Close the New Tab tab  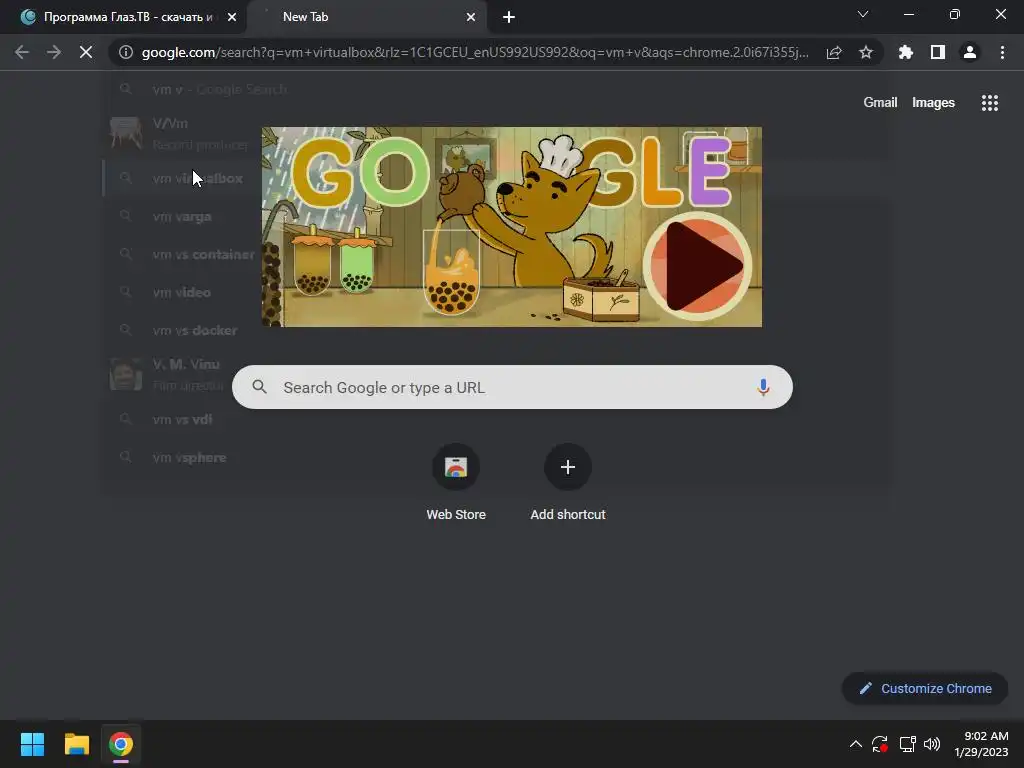(471, 17)
